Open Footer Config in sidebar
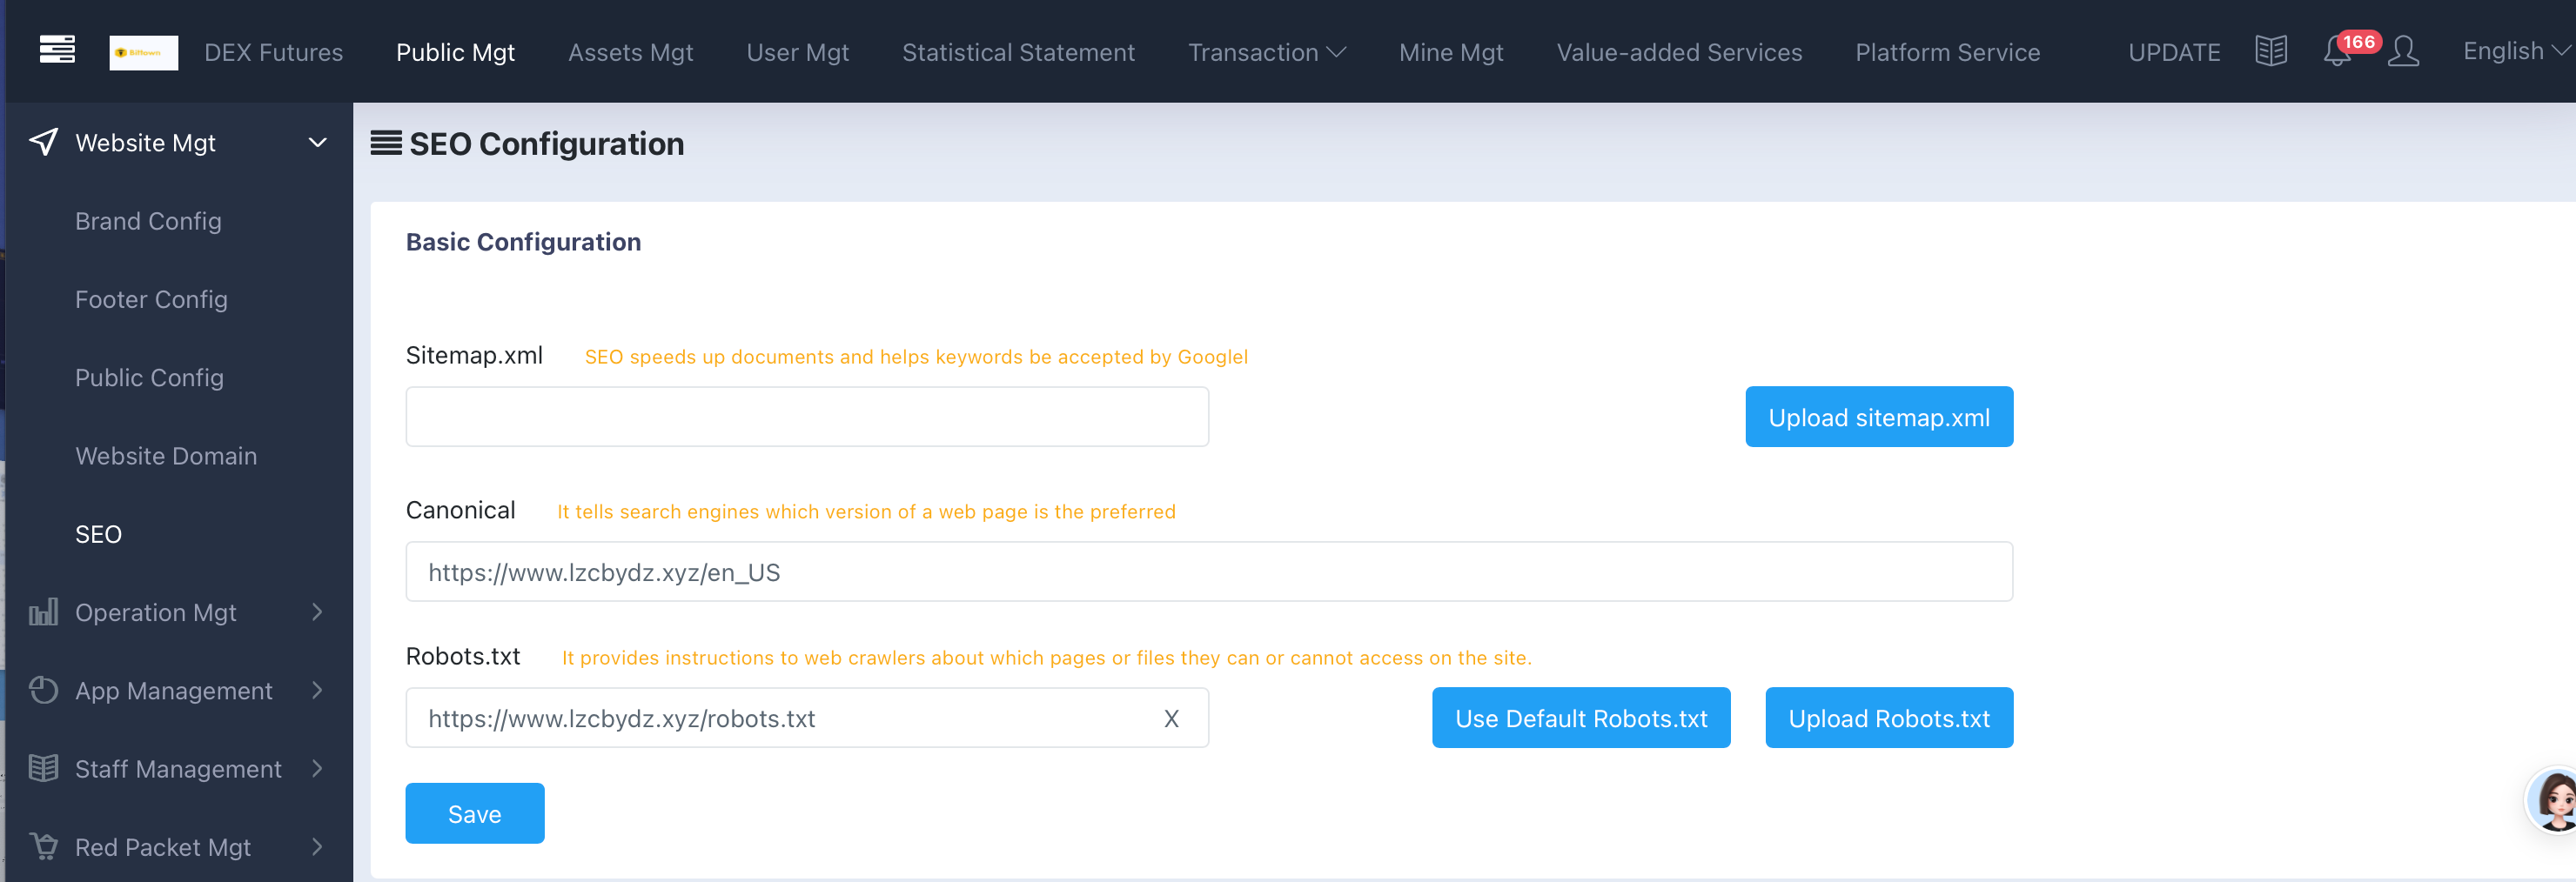Viewport: 2576px width, 882px height. click(151, 299)
